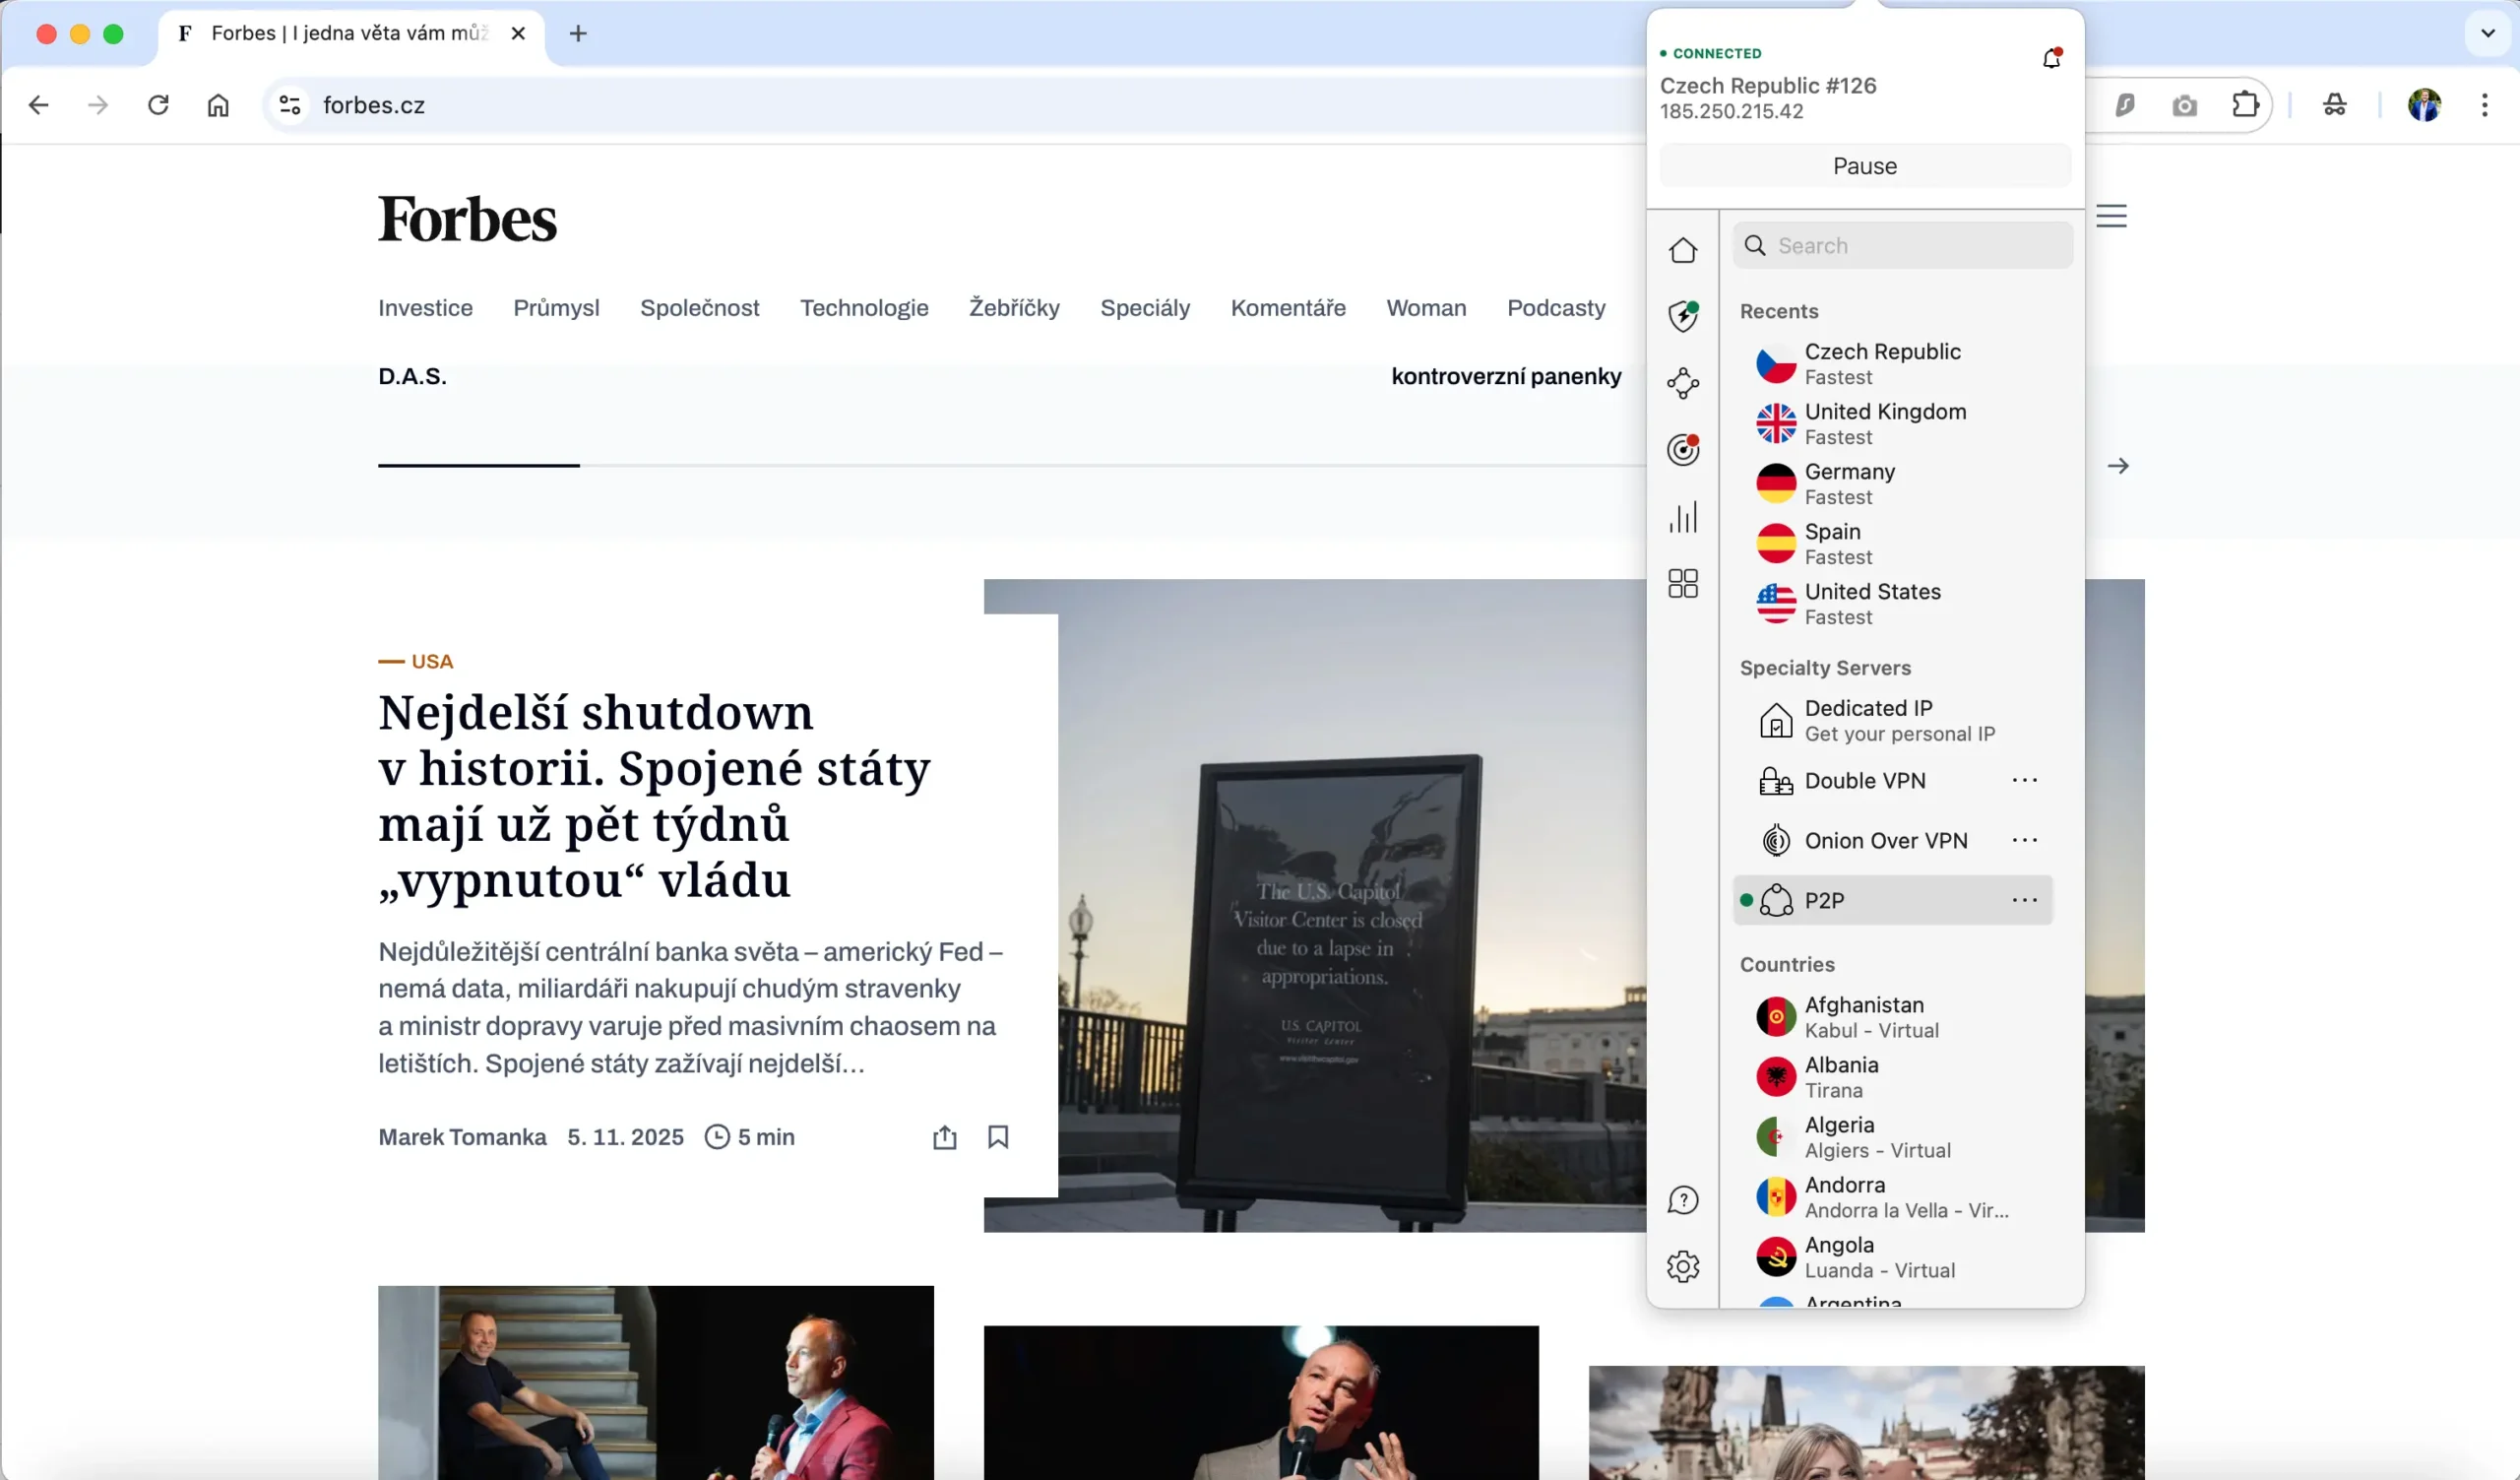Expand Double VPN server options
The width and height of the screenshot is (2520, 1480).
(x=2025, y=780)
